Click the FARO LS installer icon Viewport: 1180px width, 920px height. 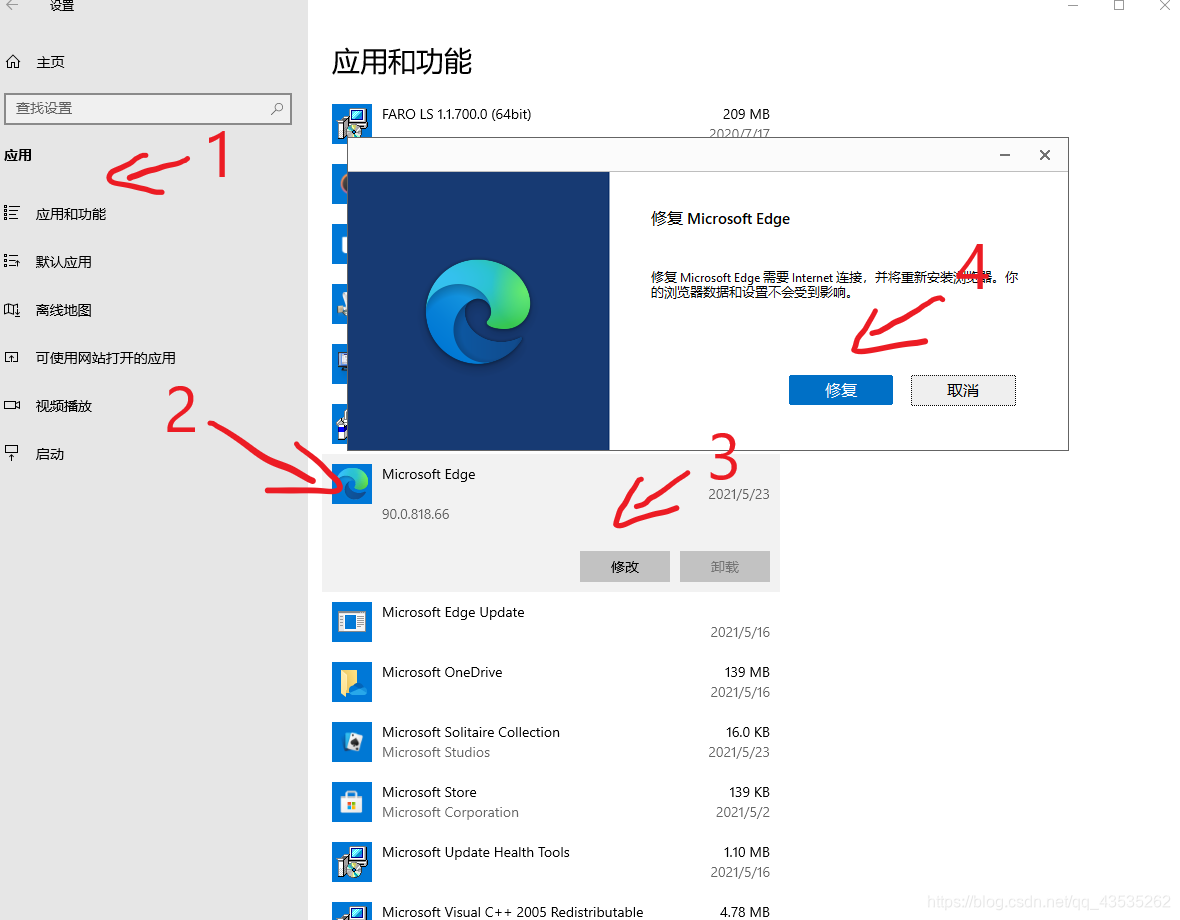[x=351, y=123]
